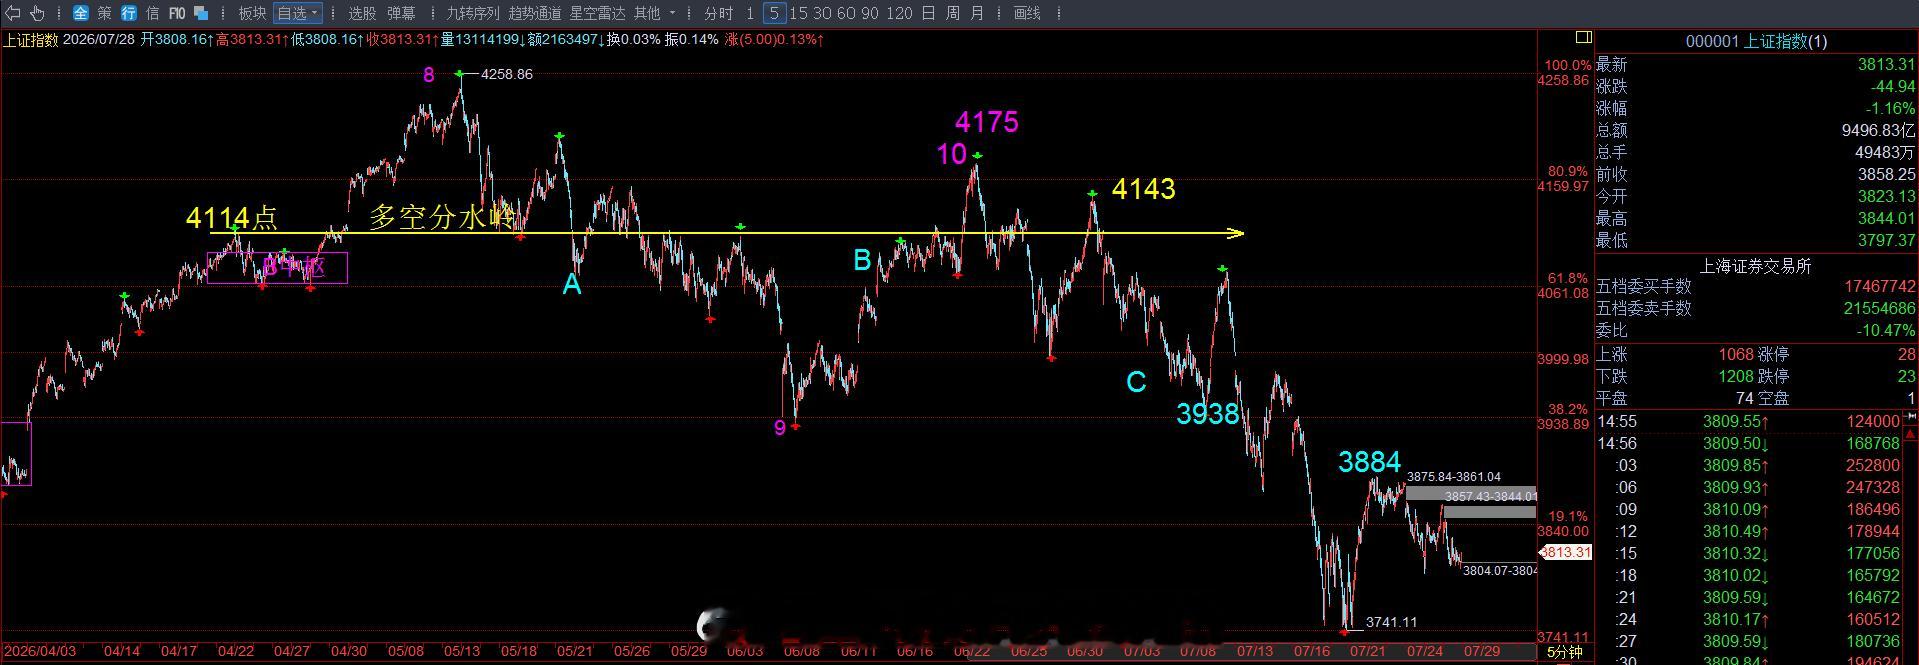This screenshot has height=665, width=1919.
Task: Click the 3813.31 current price tag
Action: coord(1565,552)
